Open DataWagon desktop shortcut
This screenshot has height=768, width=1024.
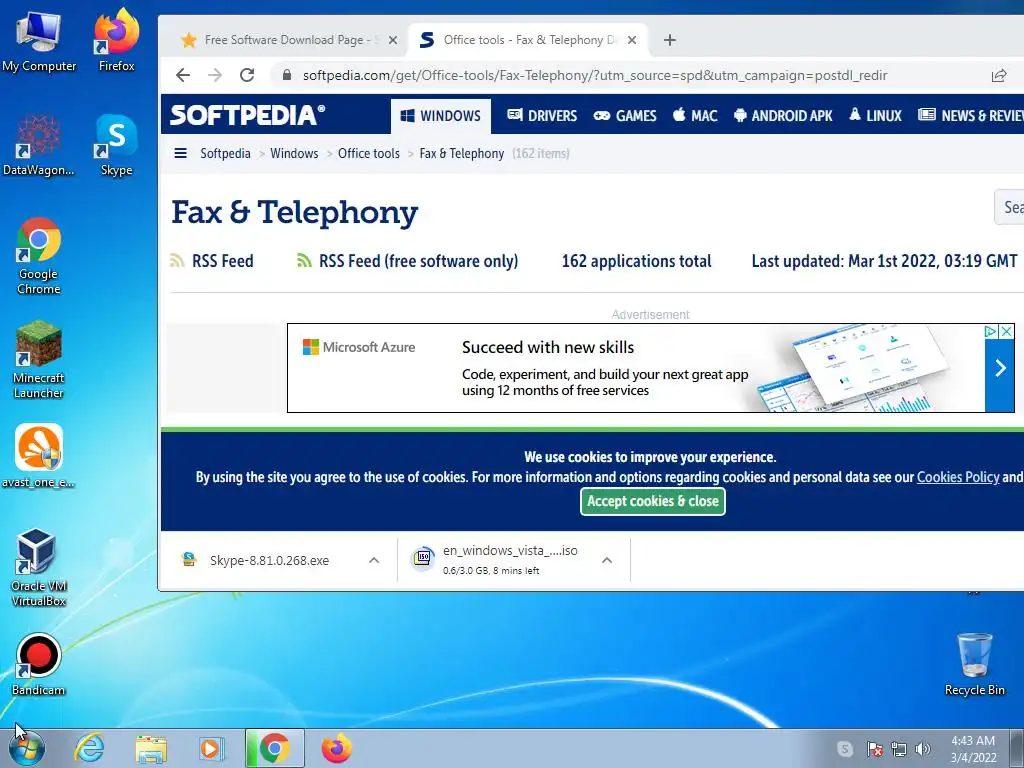pyautogui.click(x=39, y=145)
